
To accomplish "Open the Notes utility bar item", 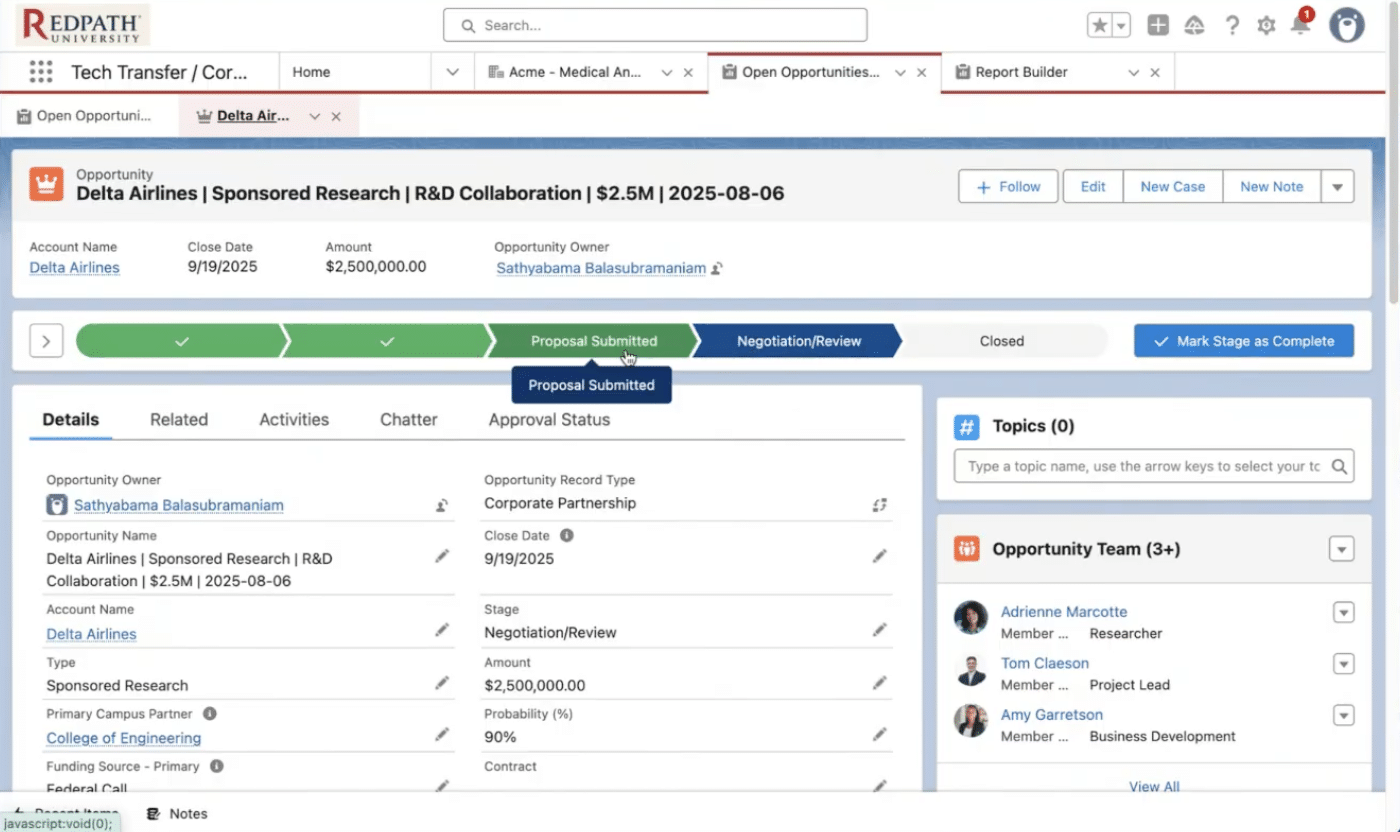I will pos(177,814).
